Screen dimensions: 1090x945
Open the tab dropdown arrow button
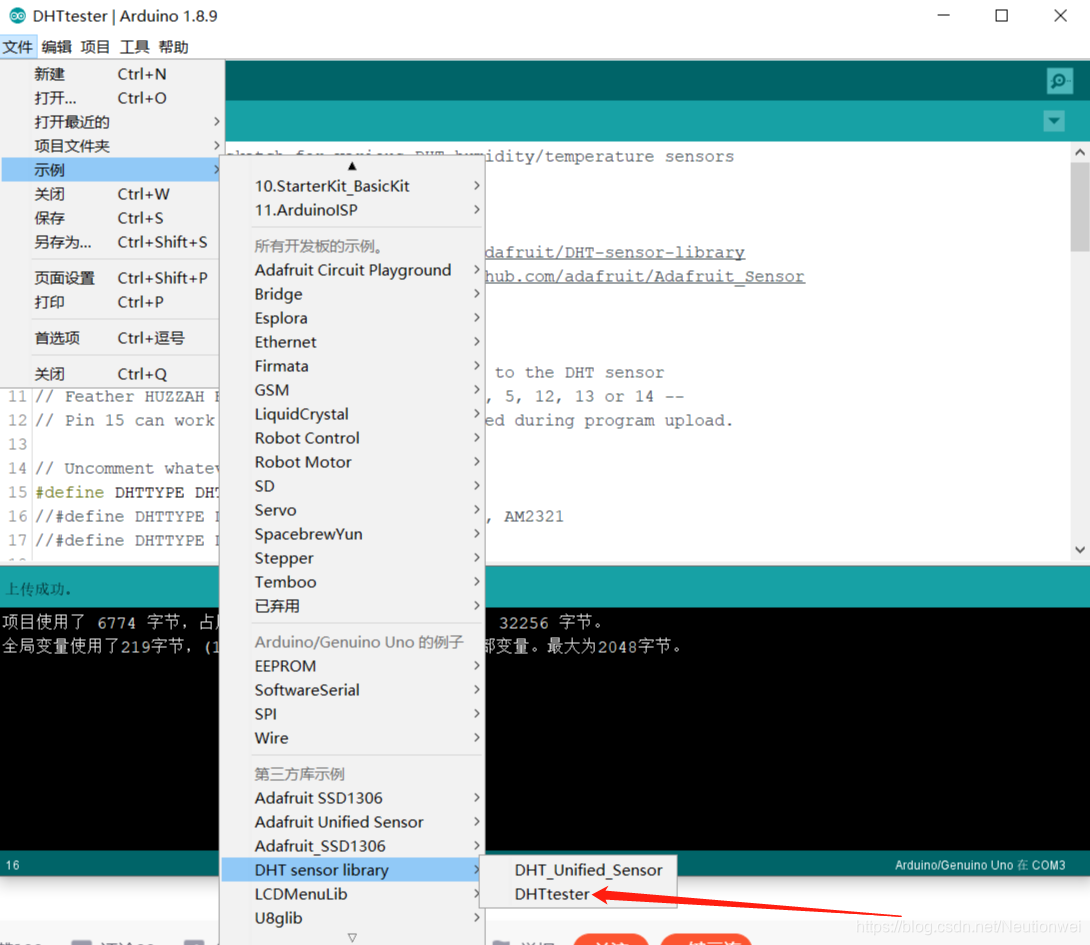coord(1054,121)
